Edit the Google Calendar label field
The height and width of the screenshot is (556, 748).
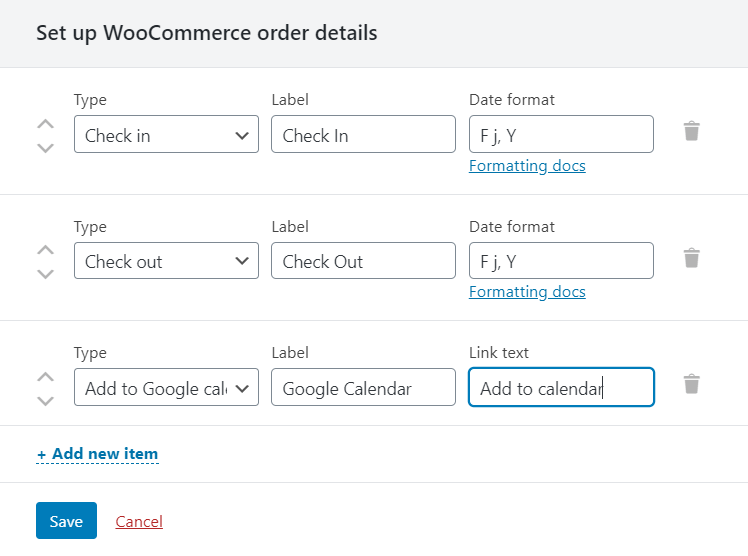pos(363,387)
